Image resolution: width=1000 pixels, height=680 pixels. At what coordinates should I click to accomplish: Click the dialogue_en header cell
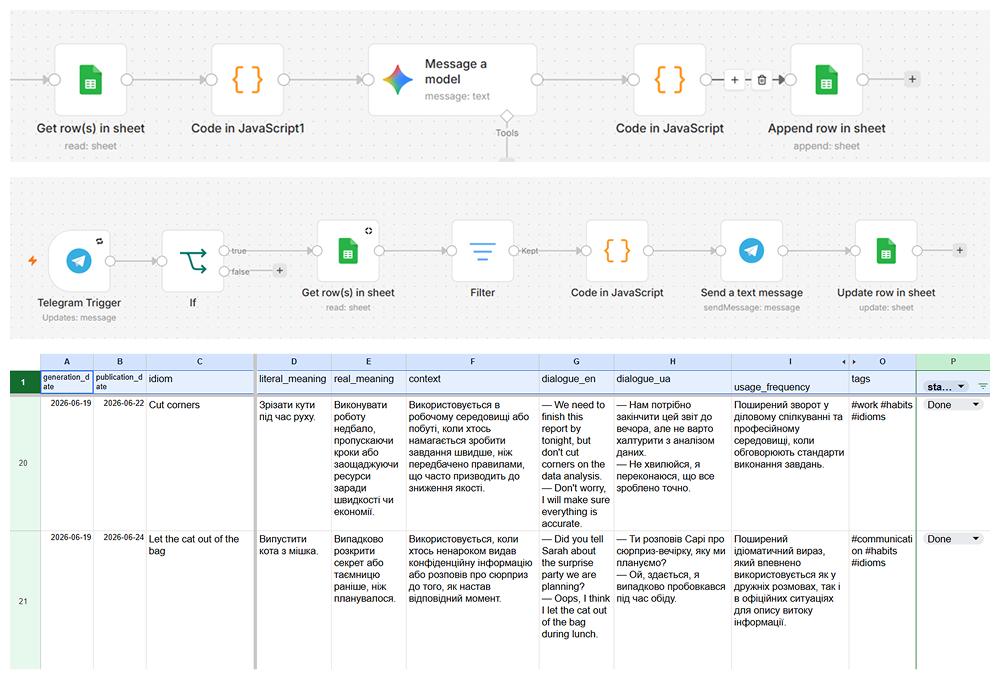tap(577, 382)
